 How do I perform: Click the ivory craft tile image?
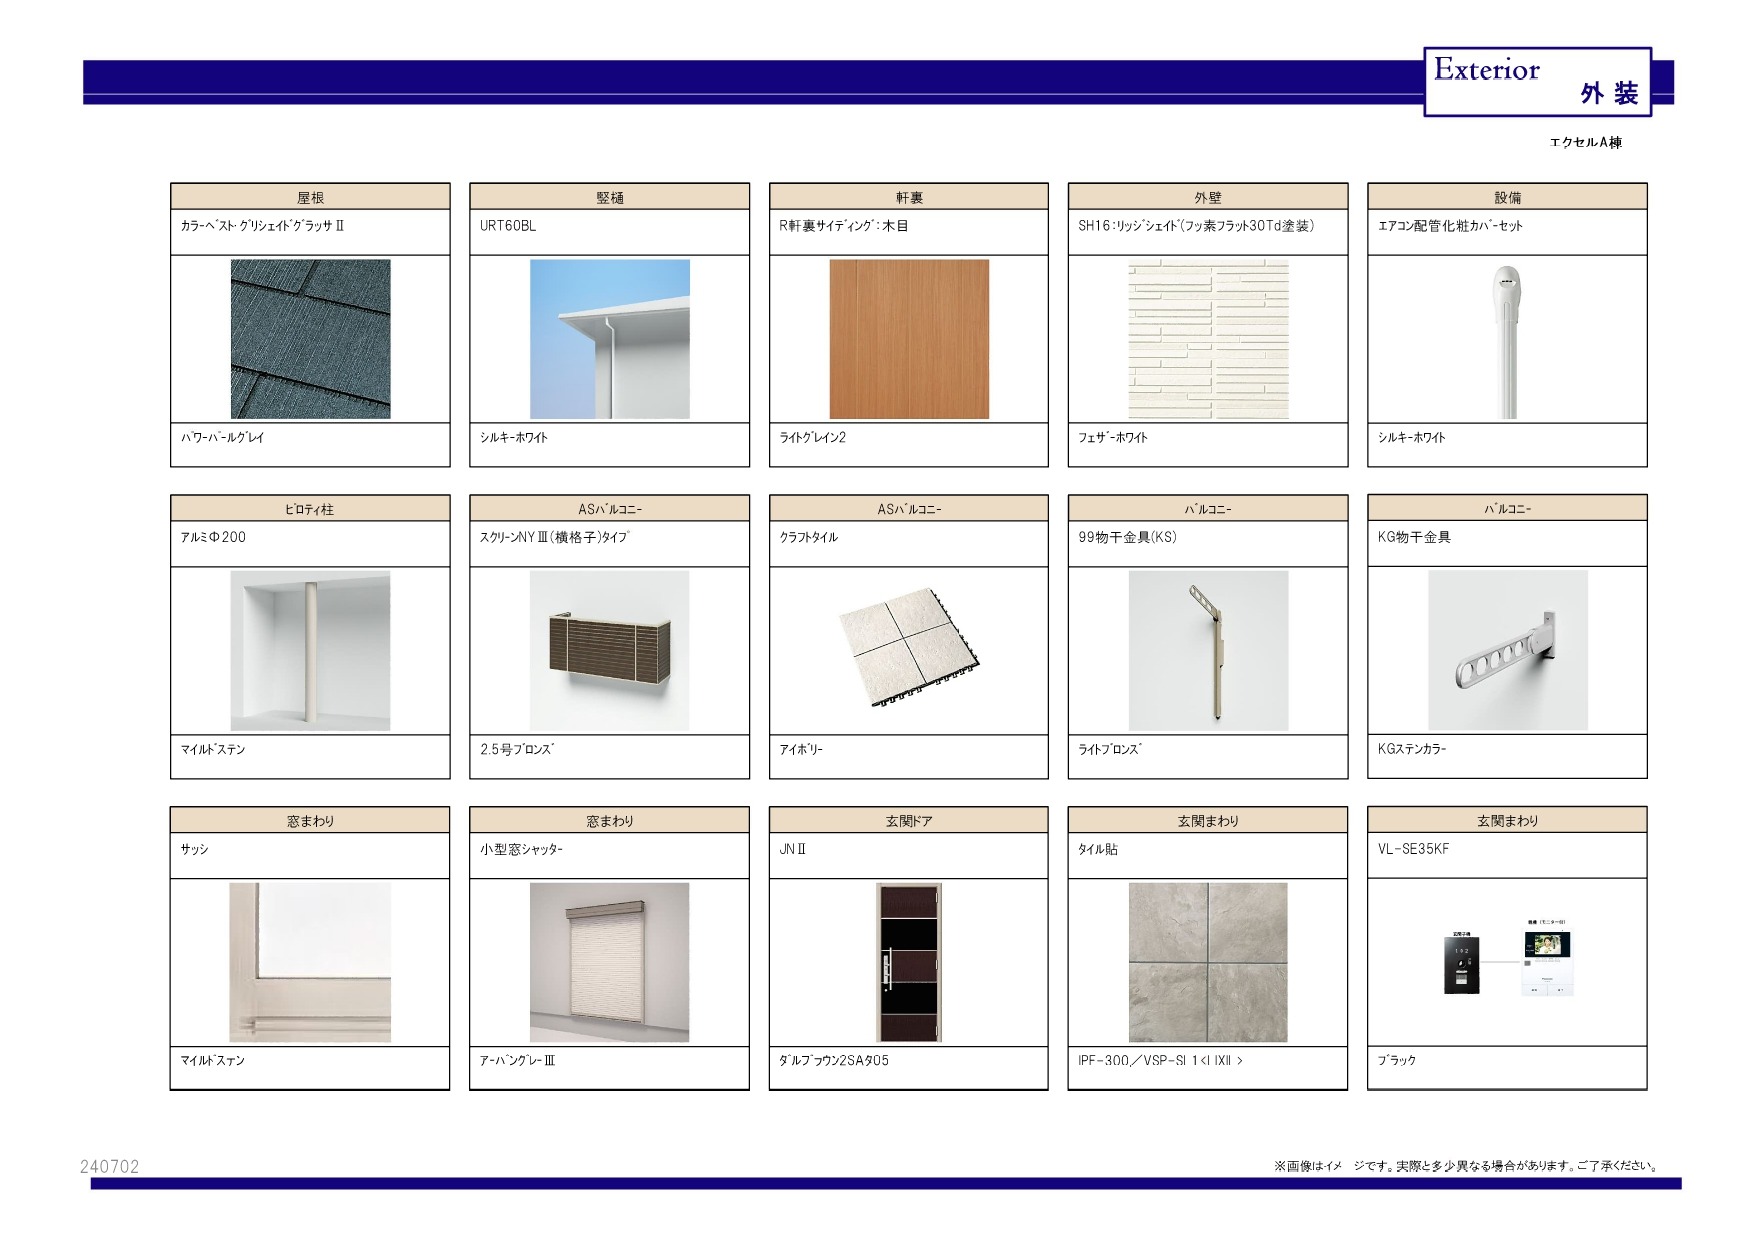[909, 649]
